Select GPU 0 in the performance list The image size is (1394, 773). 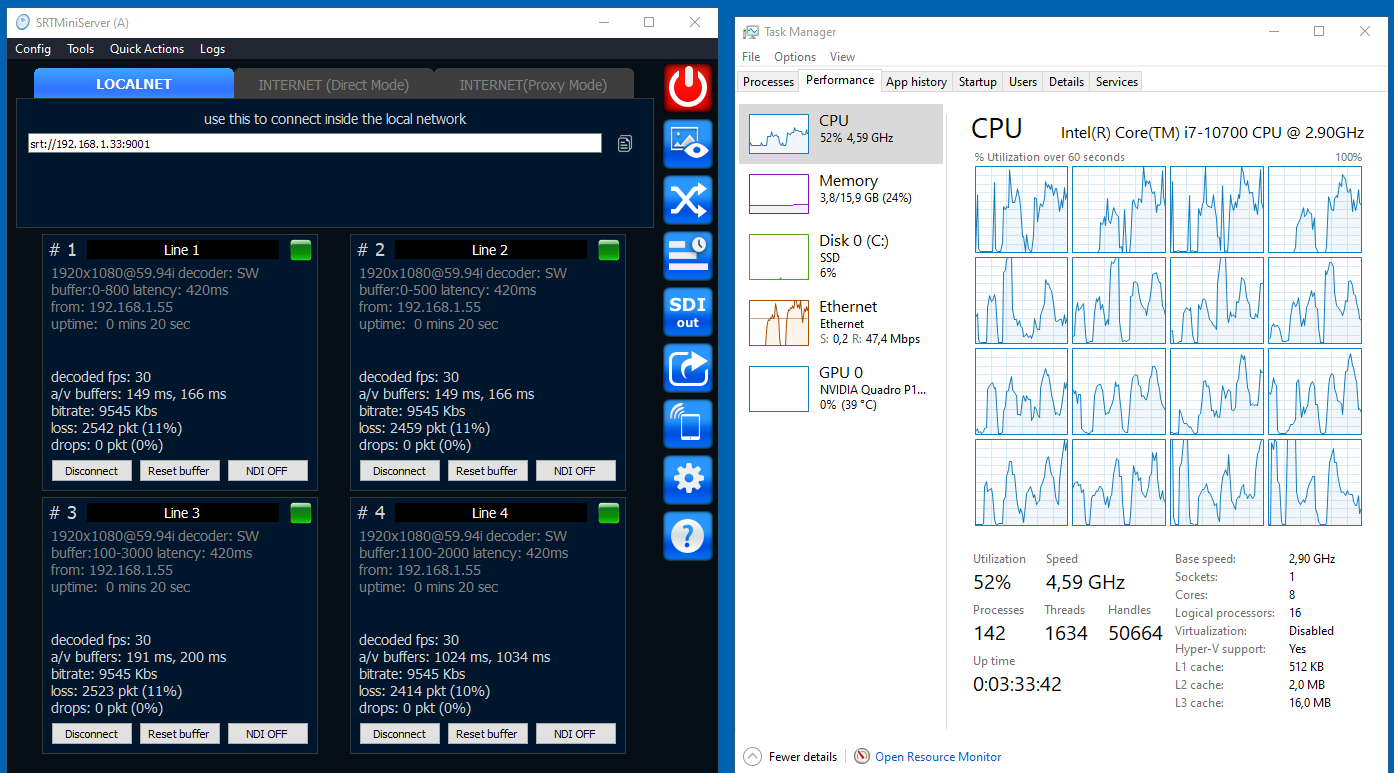pos(841,388)
